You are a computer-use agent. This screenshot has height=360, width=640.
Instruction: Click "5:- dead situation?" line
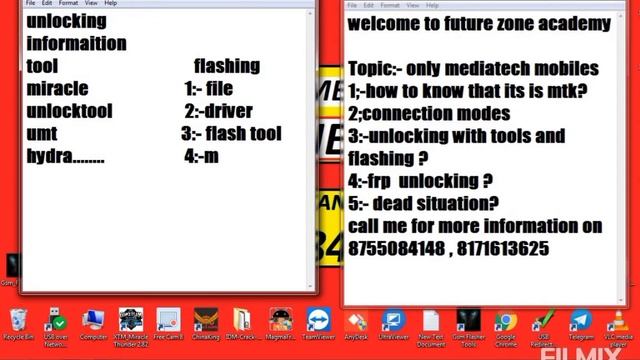click(x=423, y=203)
